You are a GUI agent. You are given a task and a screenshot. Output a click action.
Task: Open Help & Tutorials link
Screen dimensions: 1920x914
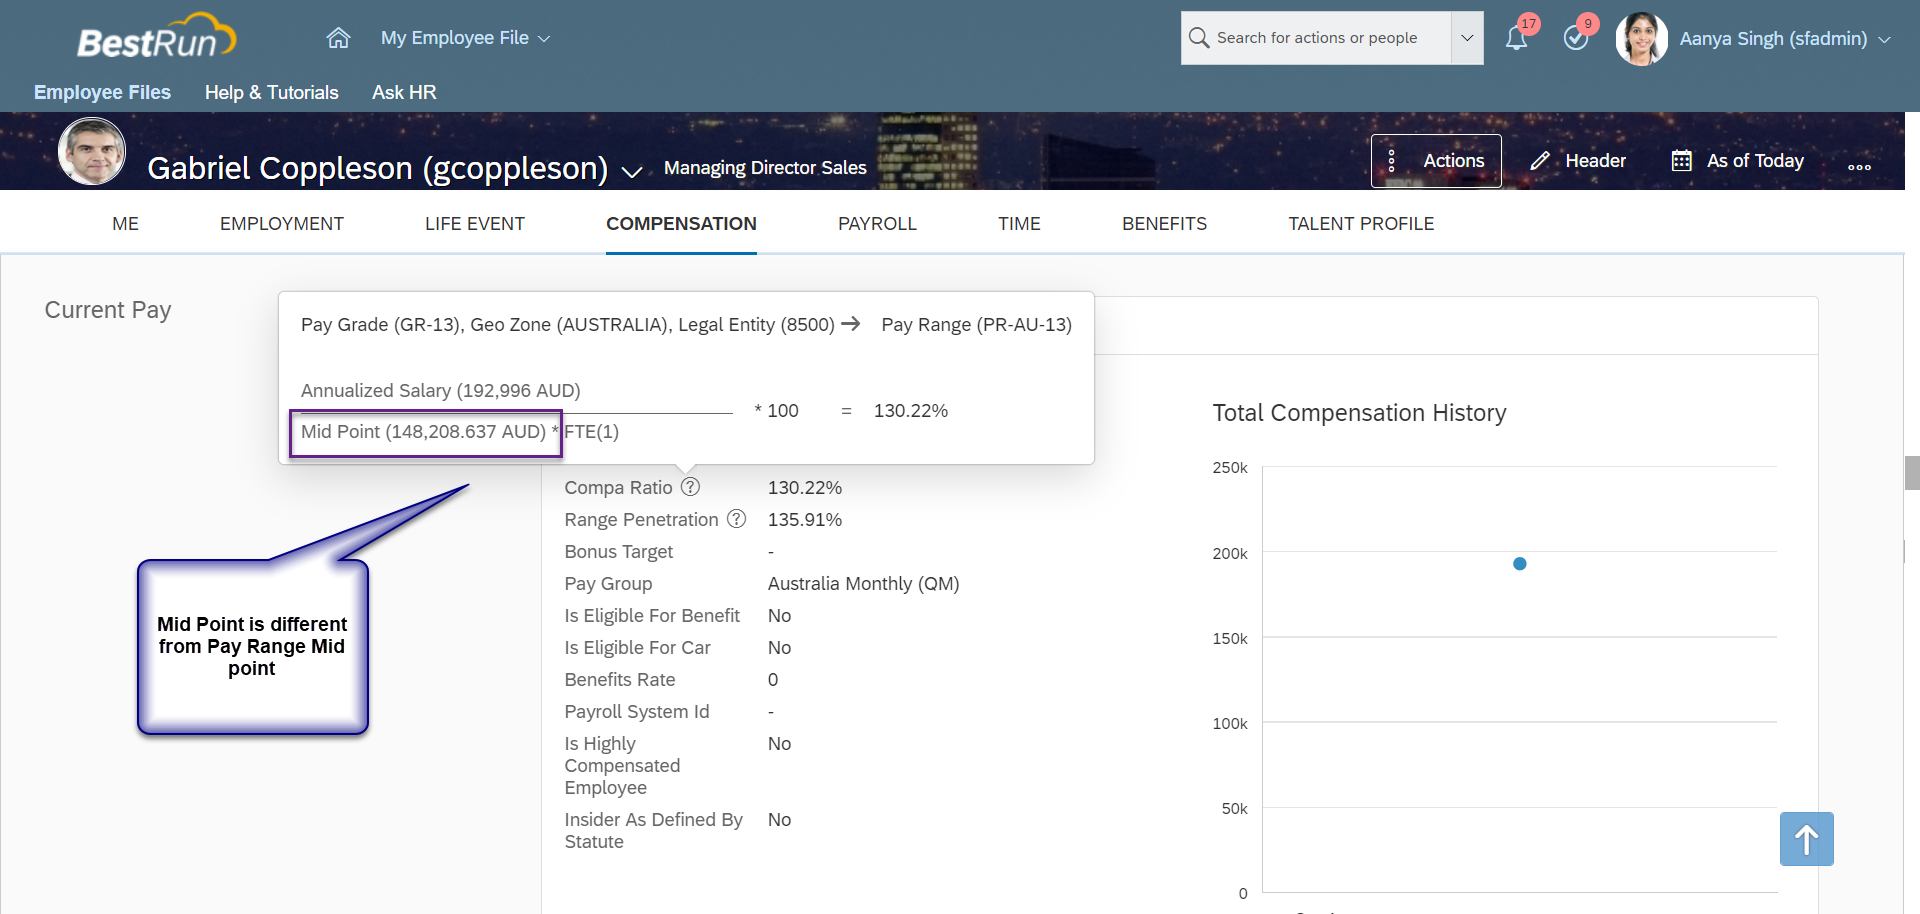point(272,92)
